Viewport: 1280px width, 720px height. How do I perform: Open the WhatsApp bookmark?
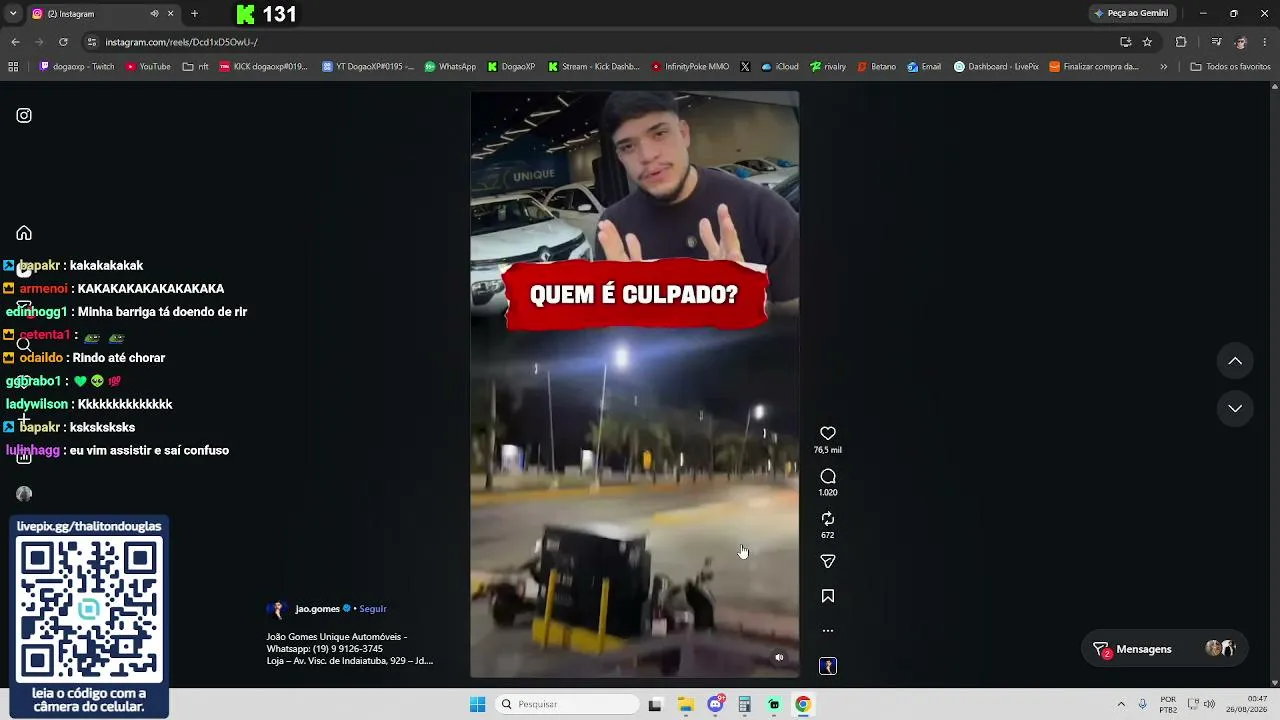click(450, 67)
